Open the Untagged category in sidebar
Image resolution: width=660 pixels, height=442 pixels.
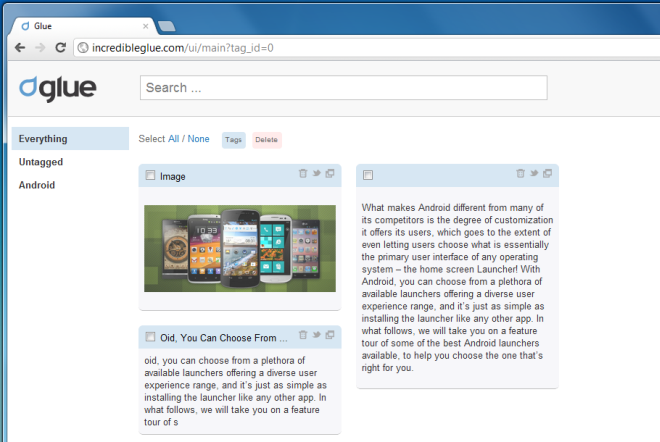point(41,162)
